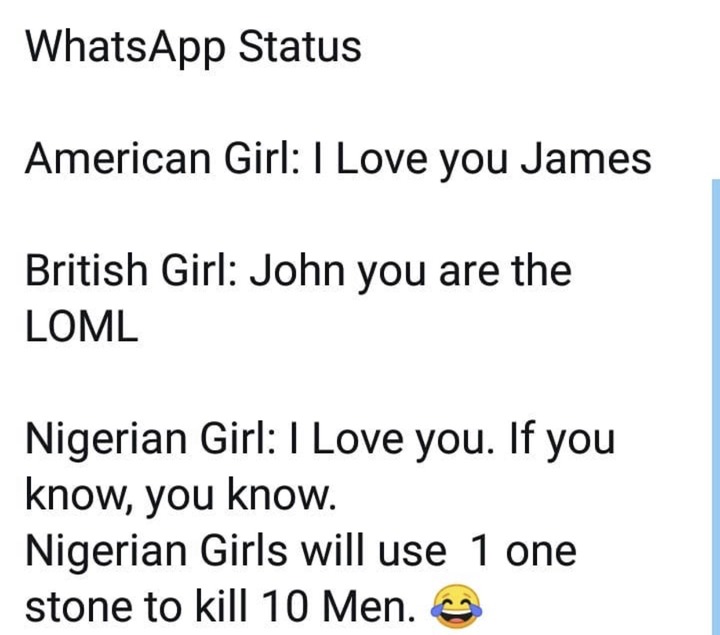Click "Nigerian Girls will use" text
The width and height of the screenshot is (720, 635).
point(236,550)
